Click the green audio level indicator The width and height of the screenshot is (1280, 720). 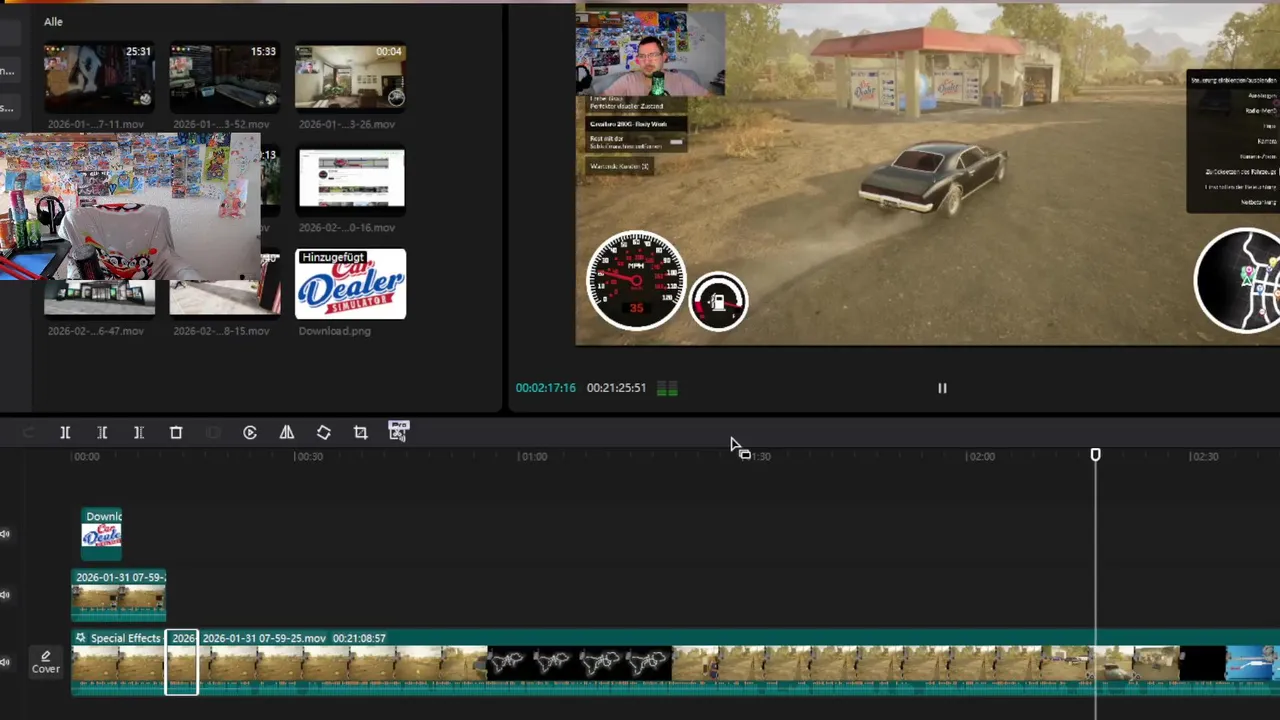[668, 388]
